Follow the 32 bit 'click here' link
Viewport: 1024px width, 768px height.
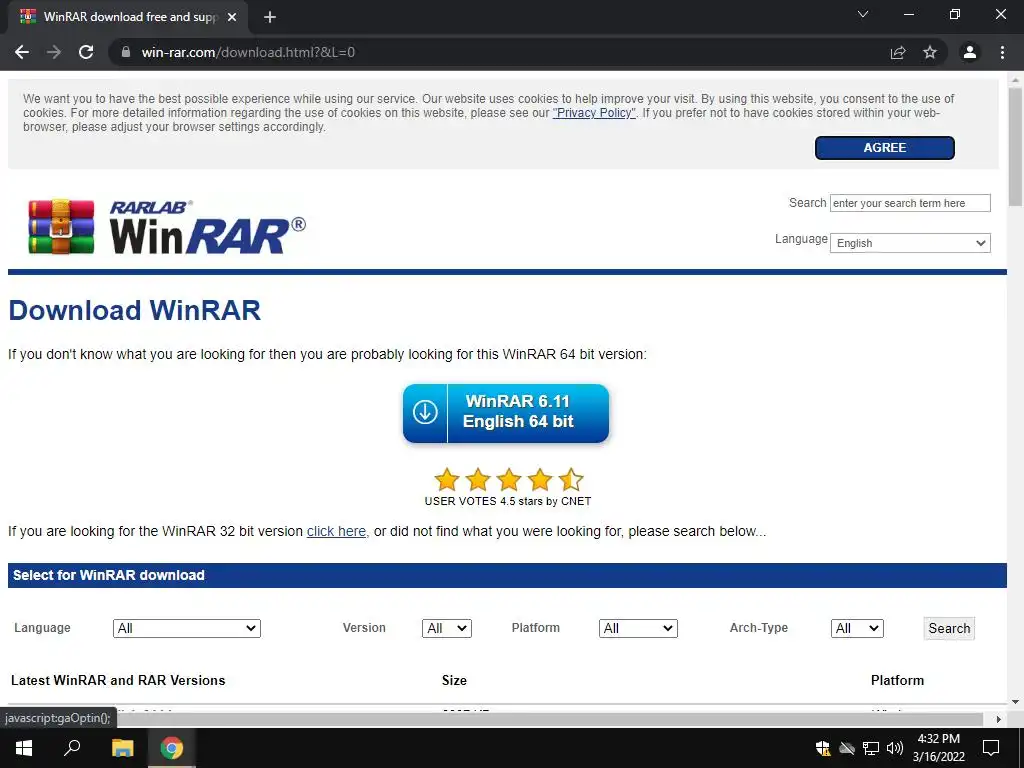[x=336, y=532]
